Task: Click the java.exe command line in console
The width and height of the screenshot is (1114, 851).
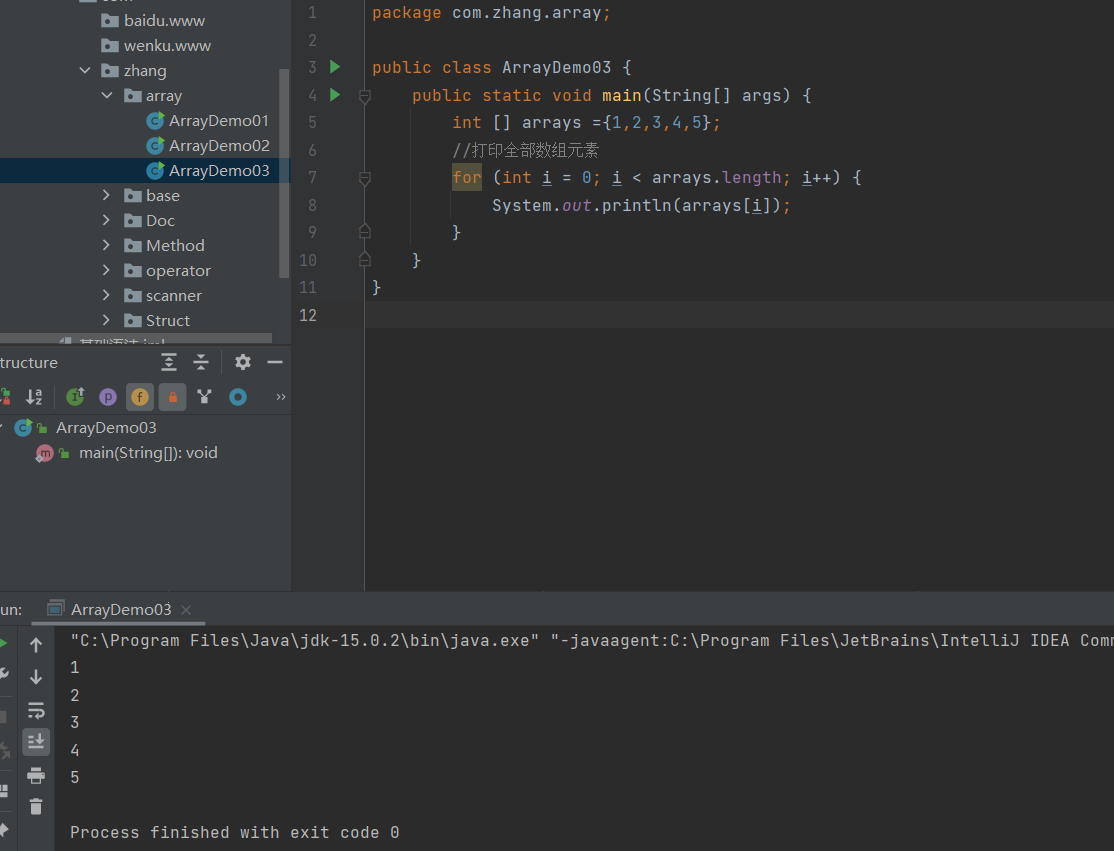Action: tap(591, 641)
